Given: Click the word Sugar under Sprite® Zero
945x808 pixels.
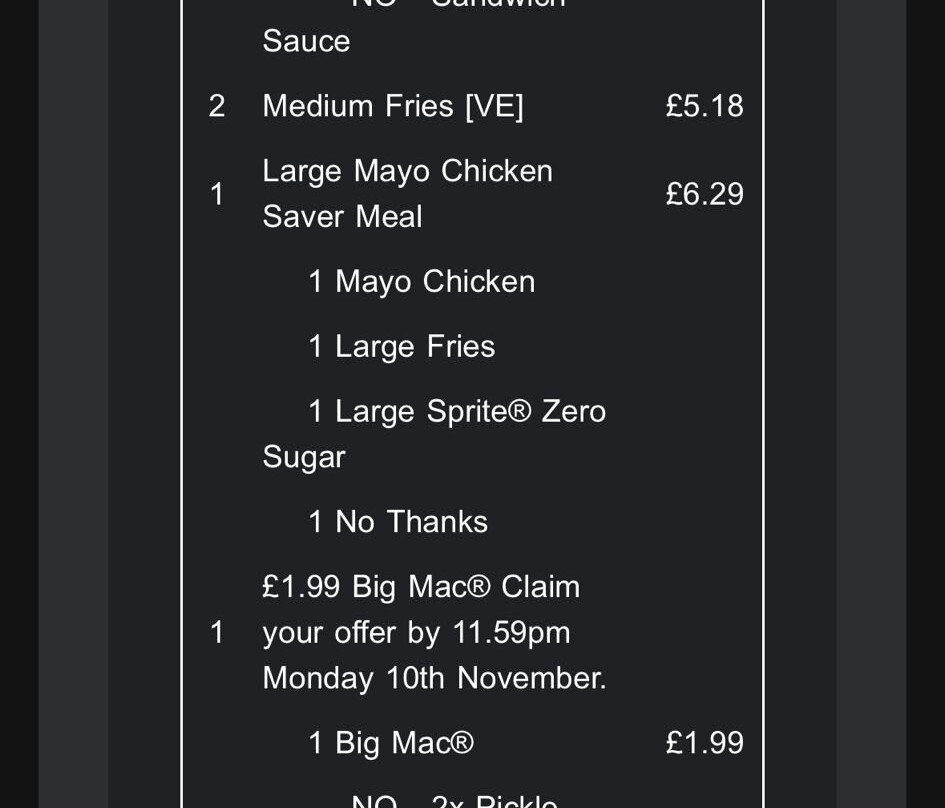Looking at the screenshot, I should click(x=304, y=457).
